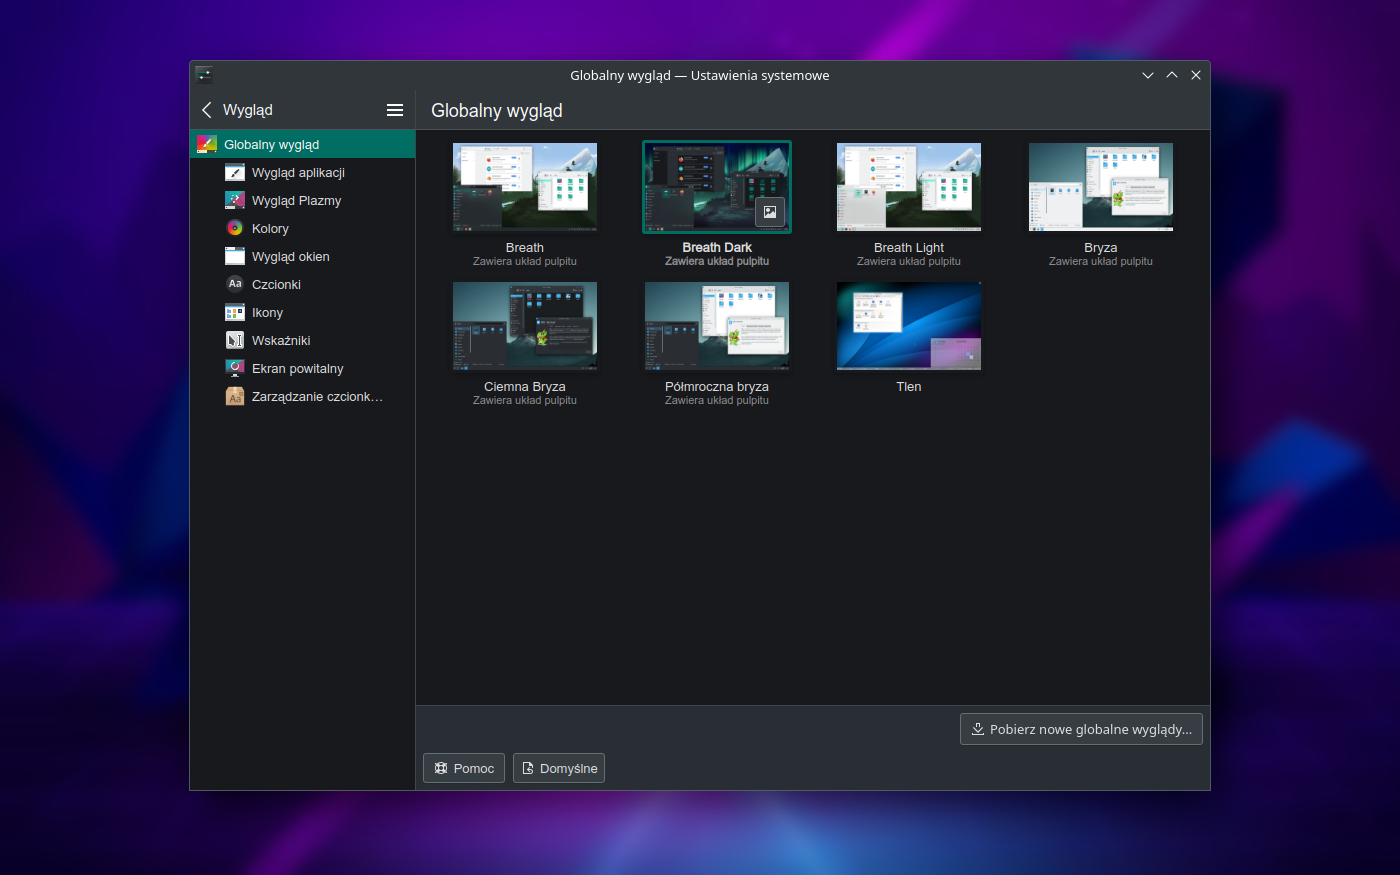Screen dimensions: 1400x875
Task: Click the Kolory color wheel icon
Action: point(235,228)
